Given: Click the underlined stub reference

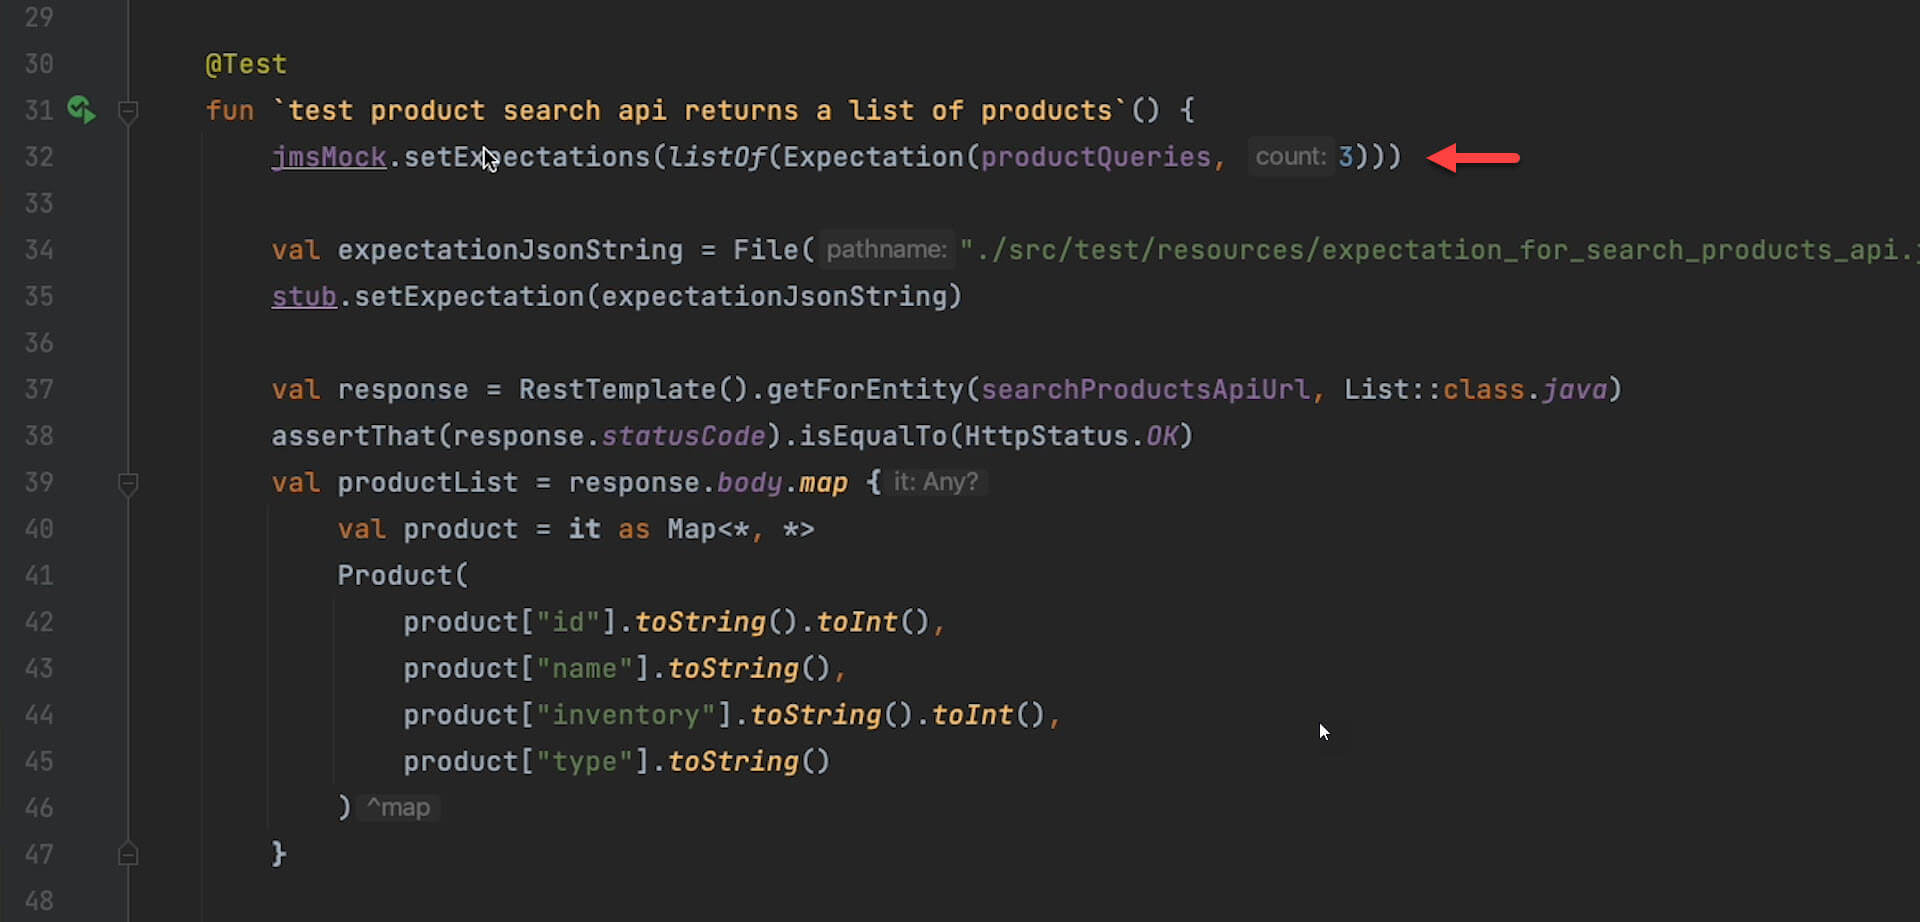Looking at the screenshot, I should [x=303, y=297].
